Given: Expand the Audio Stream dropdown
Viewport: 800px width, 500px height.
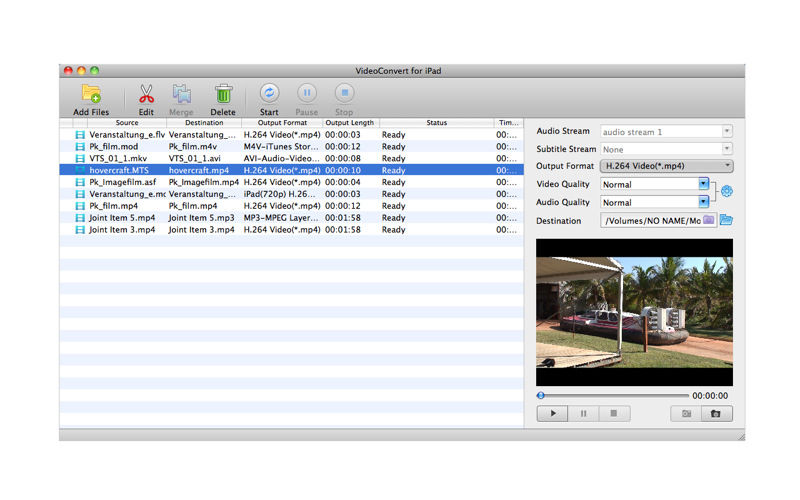Looking at the screenshot, I should tap(727, 131).
